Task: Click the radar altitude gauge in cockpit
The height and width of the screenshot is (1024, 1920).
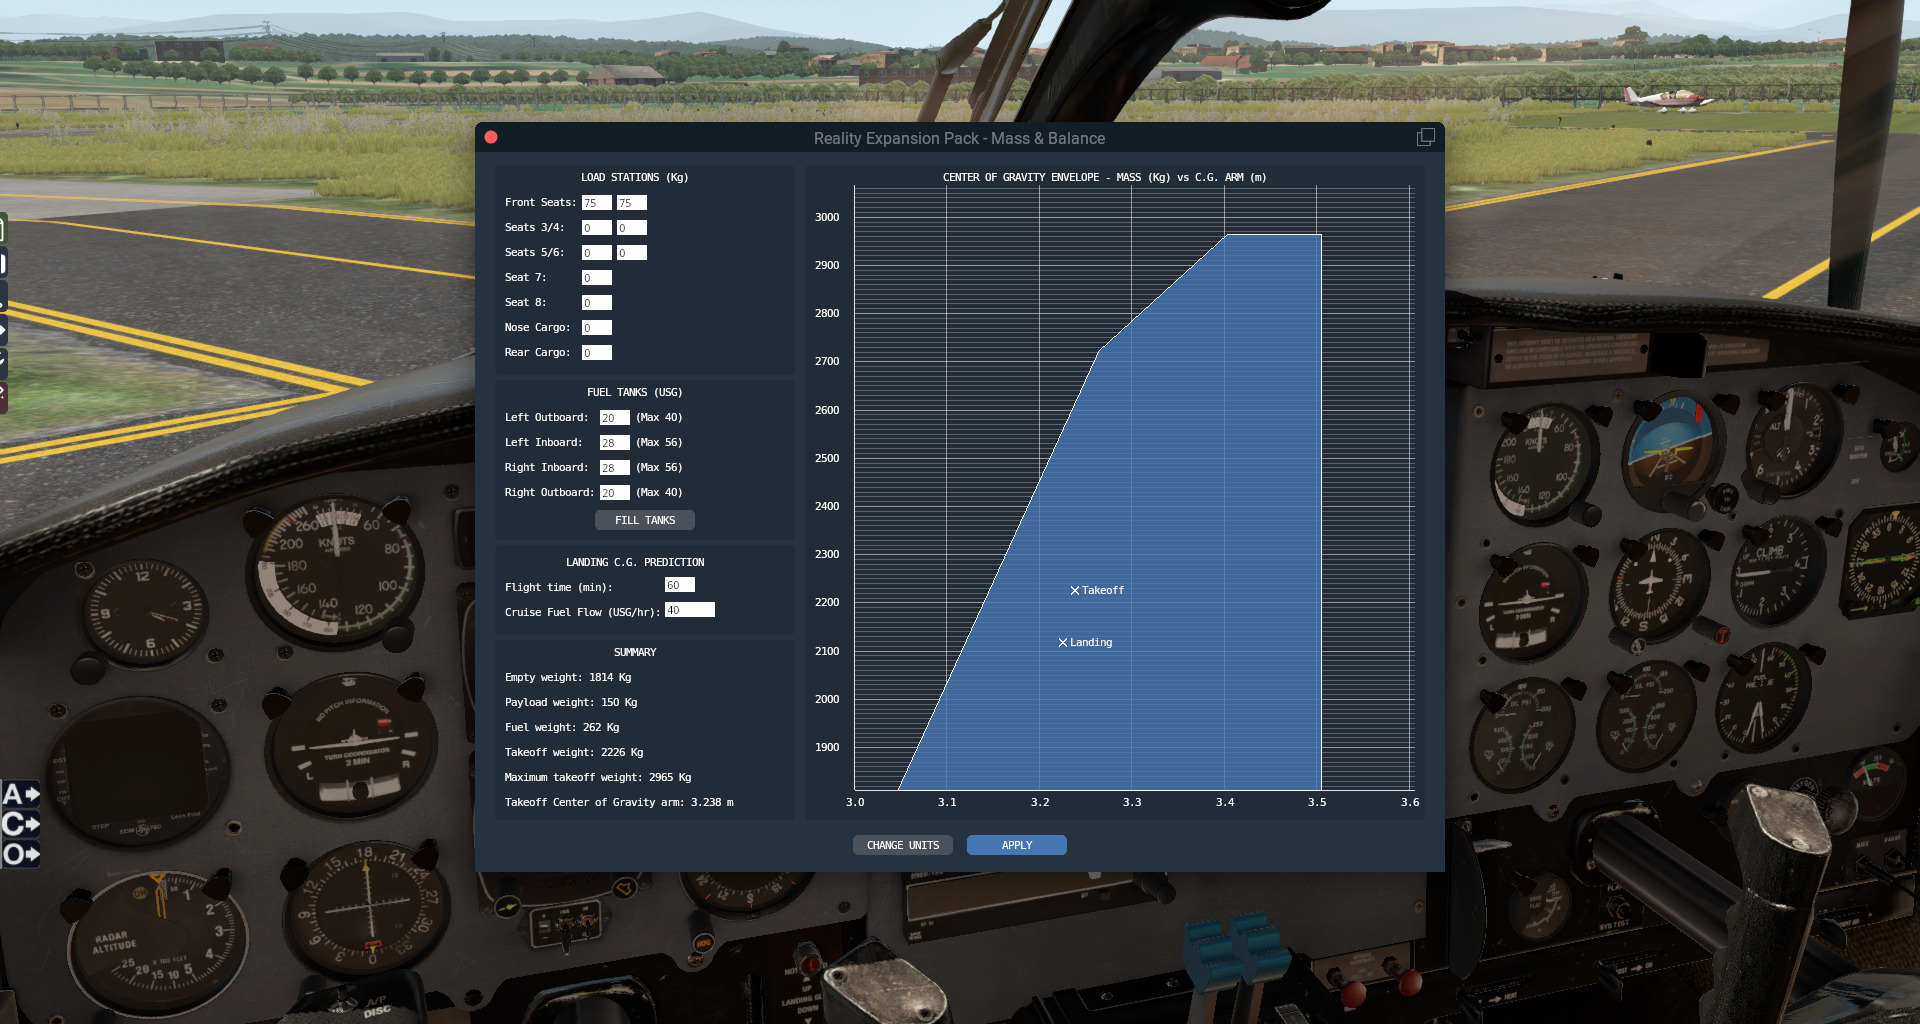Action: pyautogui.click(x=156, y=945)
